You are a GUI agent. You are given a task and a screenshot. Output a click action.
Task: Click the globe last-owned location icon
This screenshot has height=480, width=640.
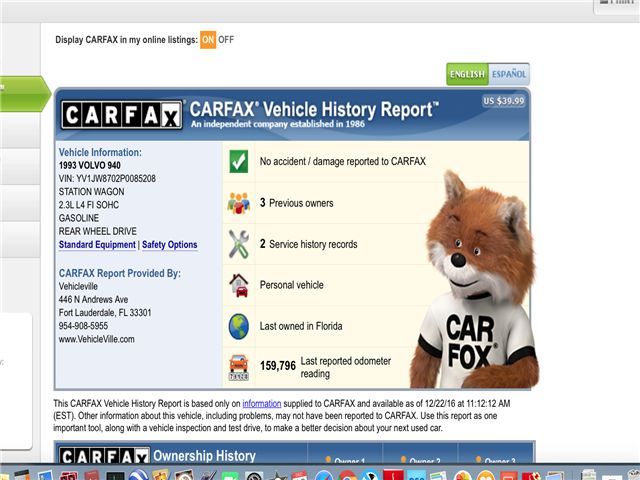(x=239, y=327)
